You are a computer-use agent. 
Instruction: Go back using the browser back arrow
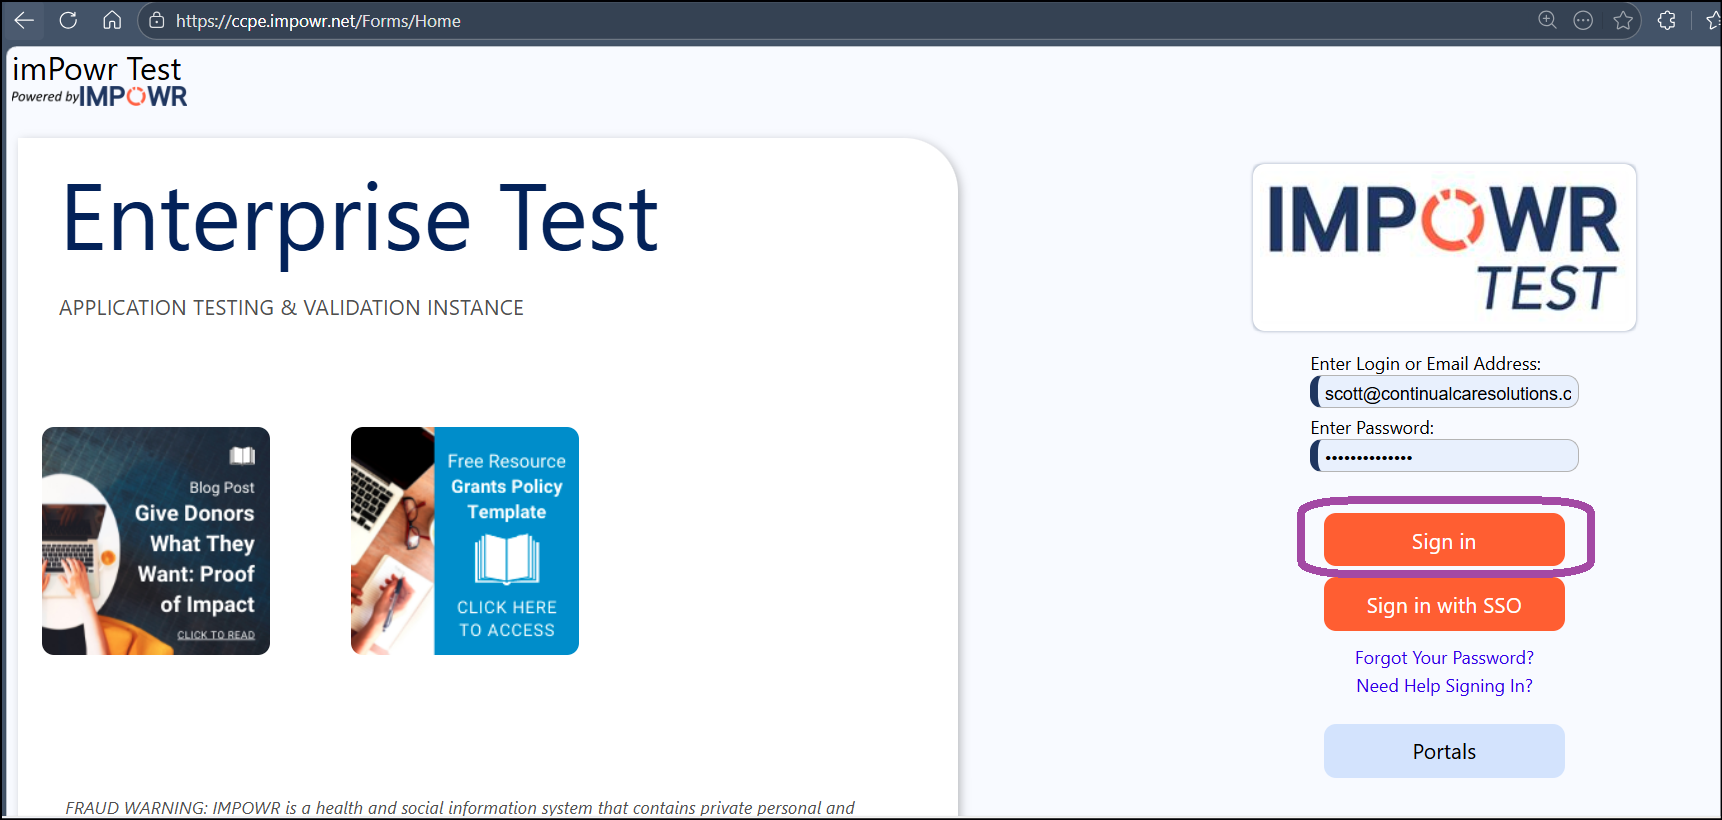(24, 20)
